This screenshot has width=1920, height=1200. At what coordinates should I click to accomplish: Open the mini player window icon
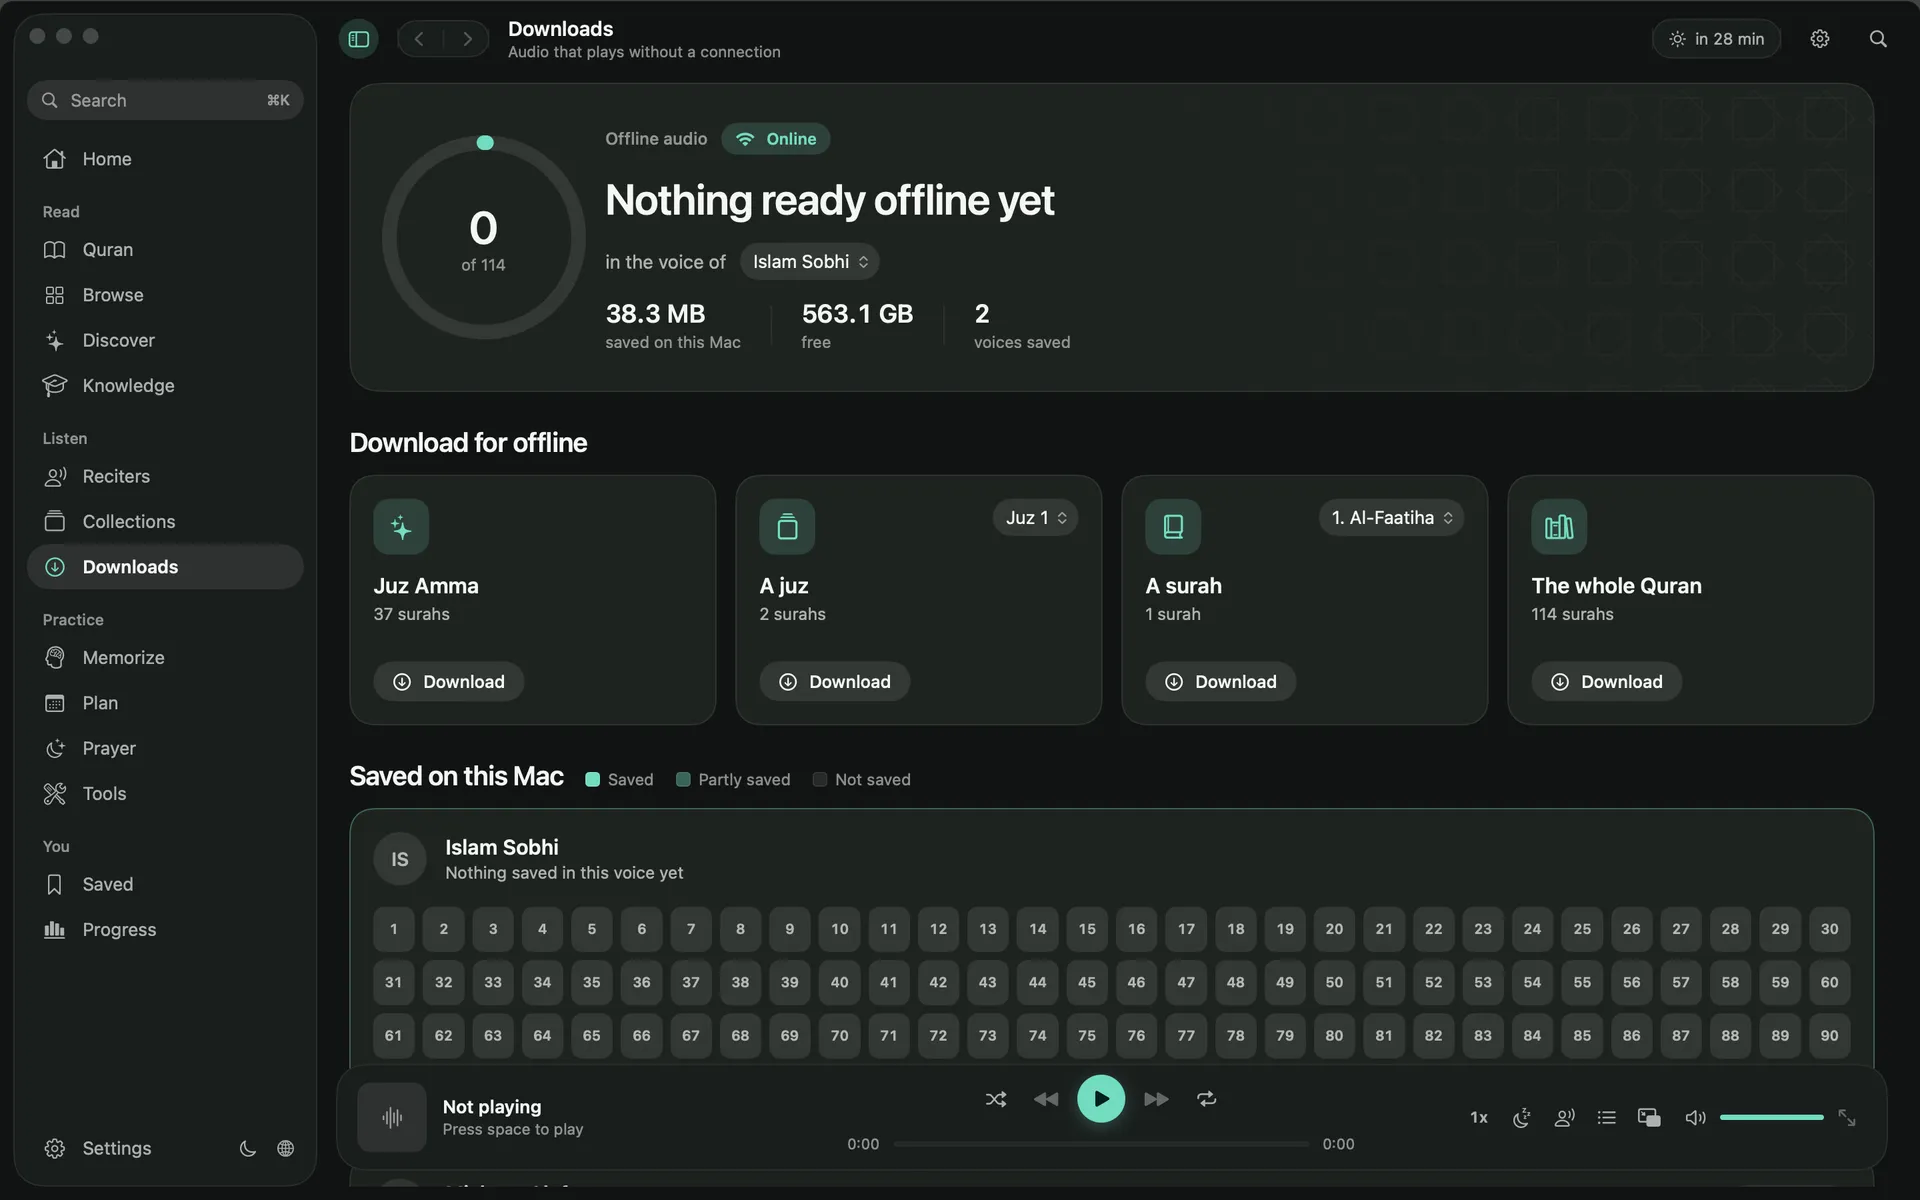coord(1649,1117)
